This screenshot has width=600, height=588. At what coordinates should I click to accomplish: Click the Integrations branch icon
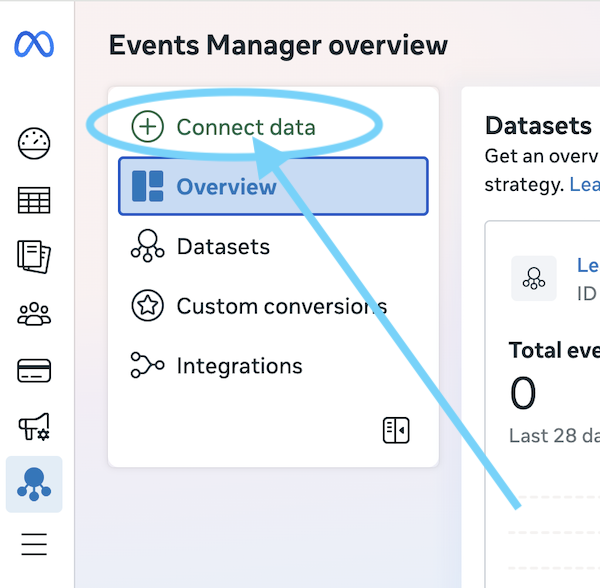point(148,365)
